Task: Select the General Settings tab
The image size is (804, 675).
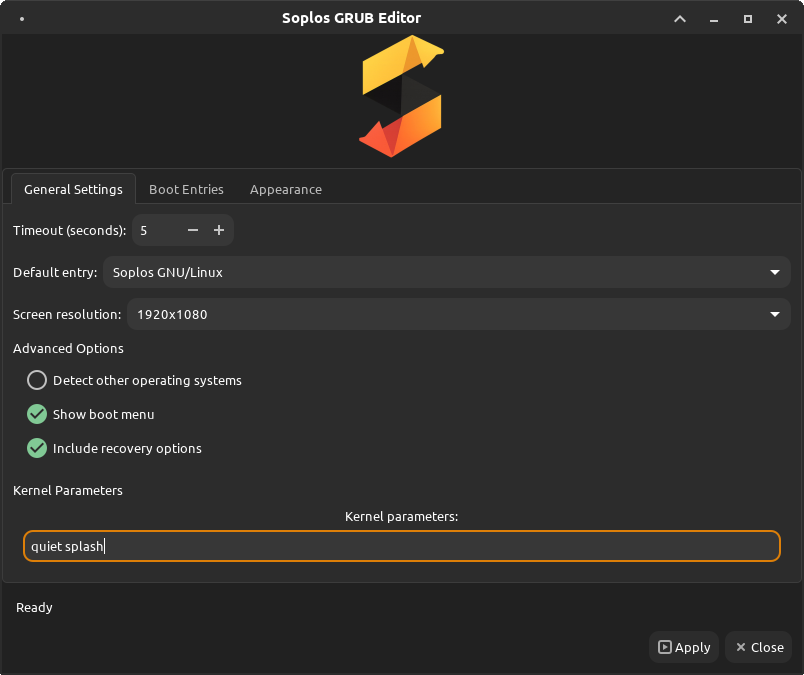Action: tap(72, 189)
